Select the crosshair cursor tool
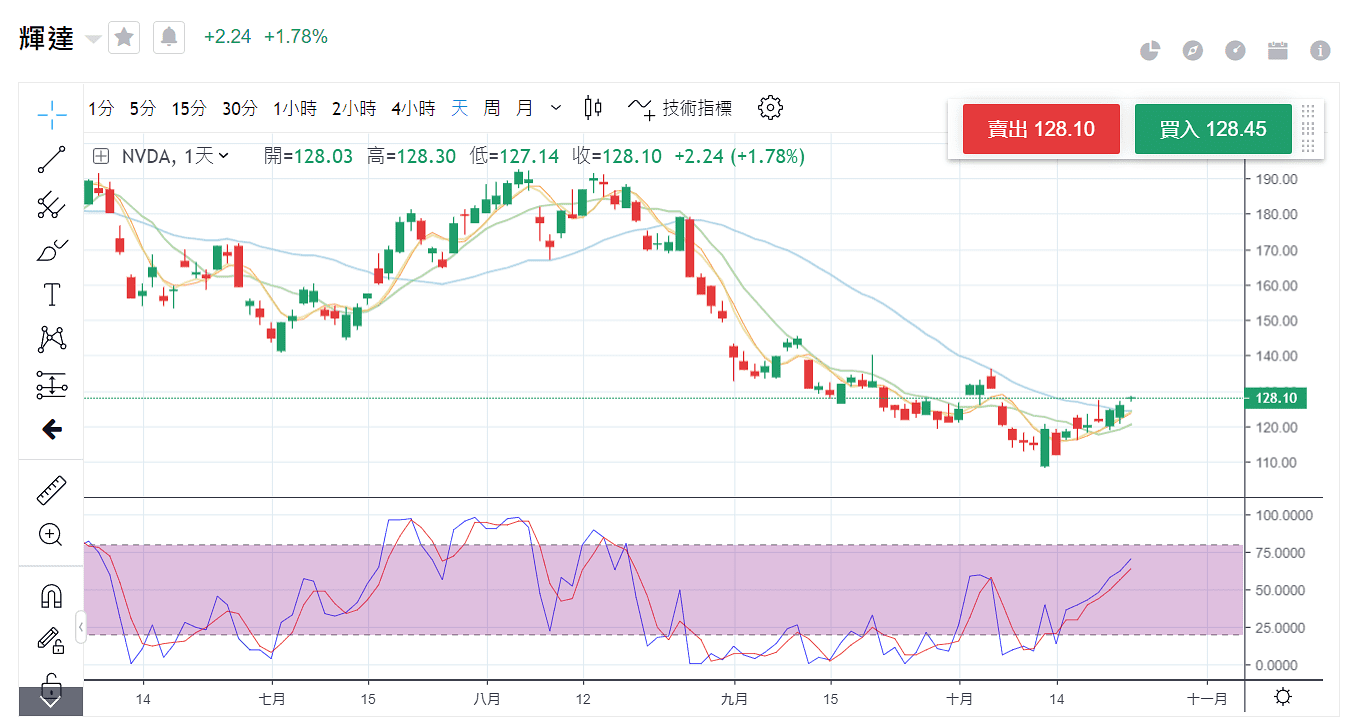Screen dimensions: 1350x727 pyautogui.click(x=51, y=113)
